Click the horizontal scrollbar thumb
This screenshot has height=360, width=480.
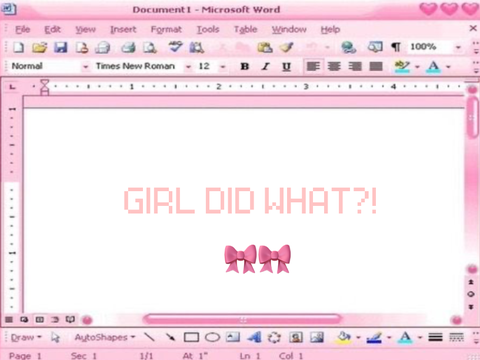[243, 319]
